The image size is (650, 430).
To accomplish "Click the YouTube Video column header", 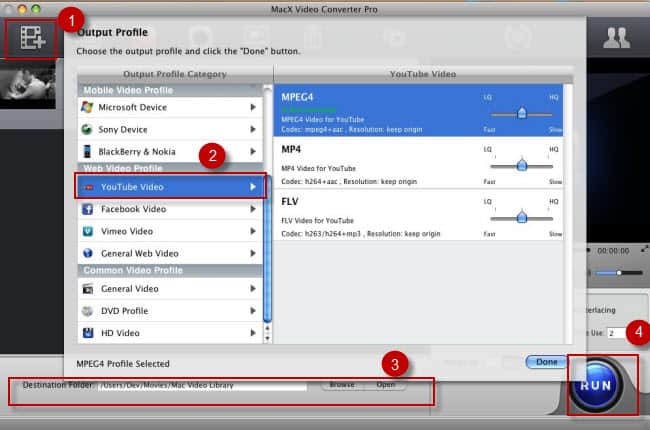I will 423,74.
